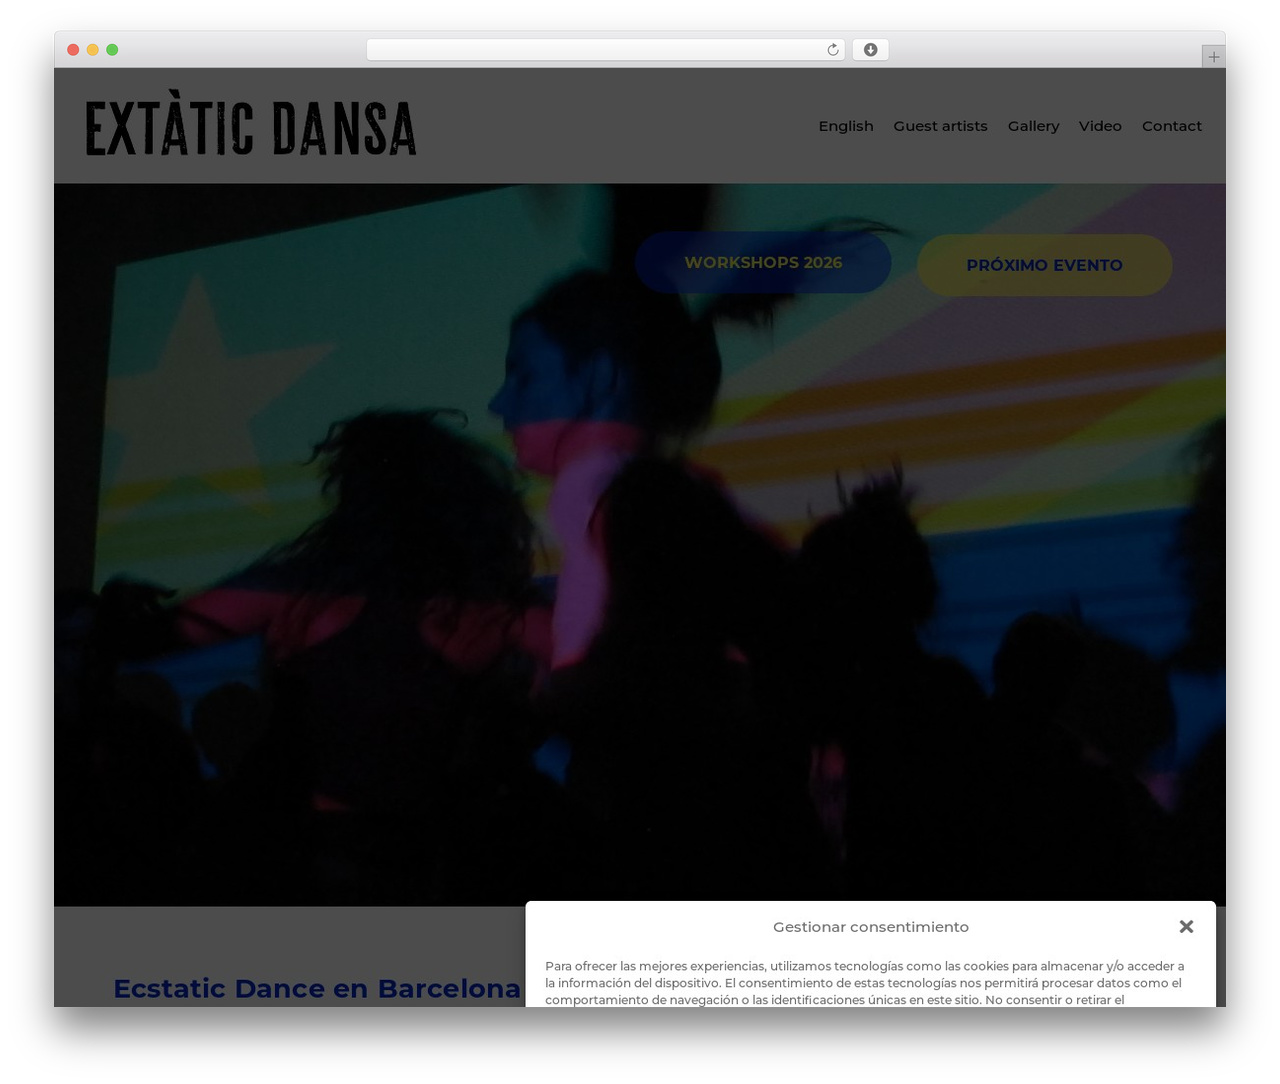The width and height of the screenshot is (1280, 1084).
Task: Click the Workshops 2026 button
Action: point(763,263)
